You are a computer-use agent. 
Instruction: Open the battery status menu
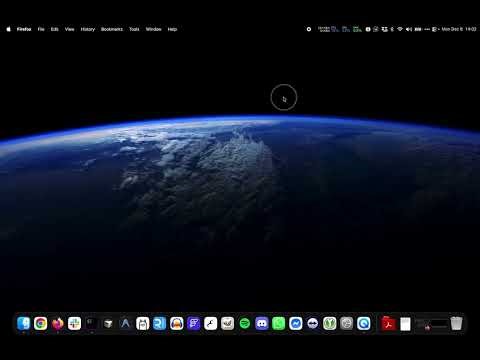click(418, 29)
